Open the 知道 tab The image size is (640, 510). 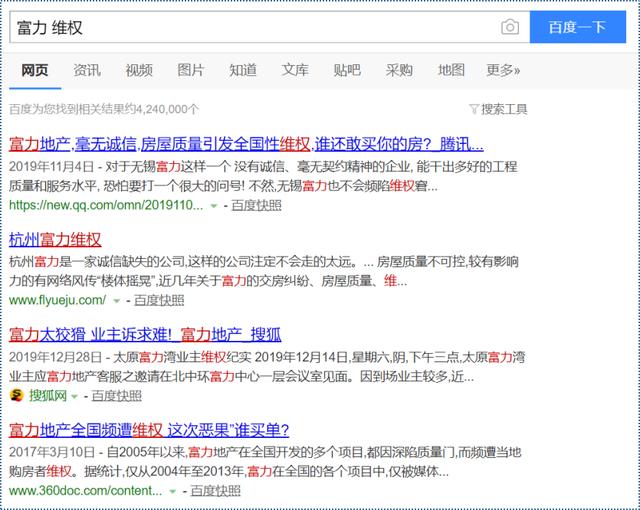[x=243, y=70]
